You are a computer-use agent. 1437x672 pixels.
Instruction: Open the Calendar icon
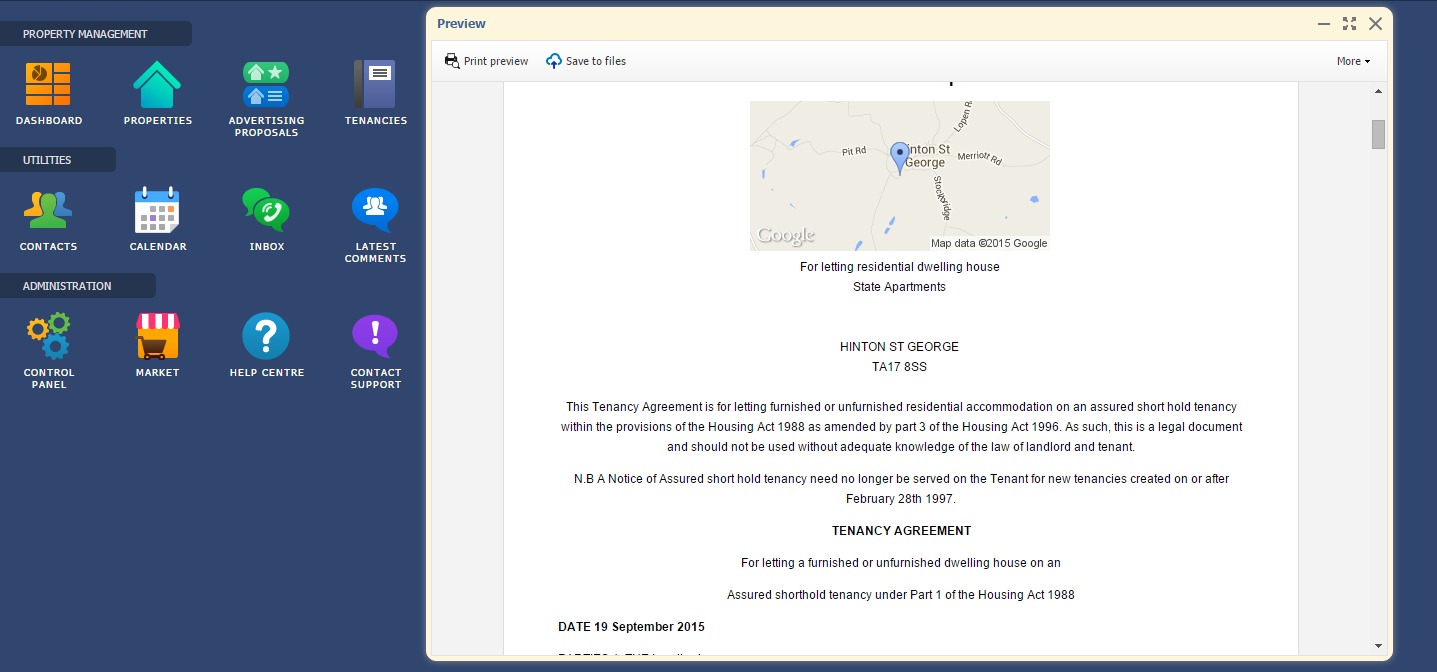(157, 210)
